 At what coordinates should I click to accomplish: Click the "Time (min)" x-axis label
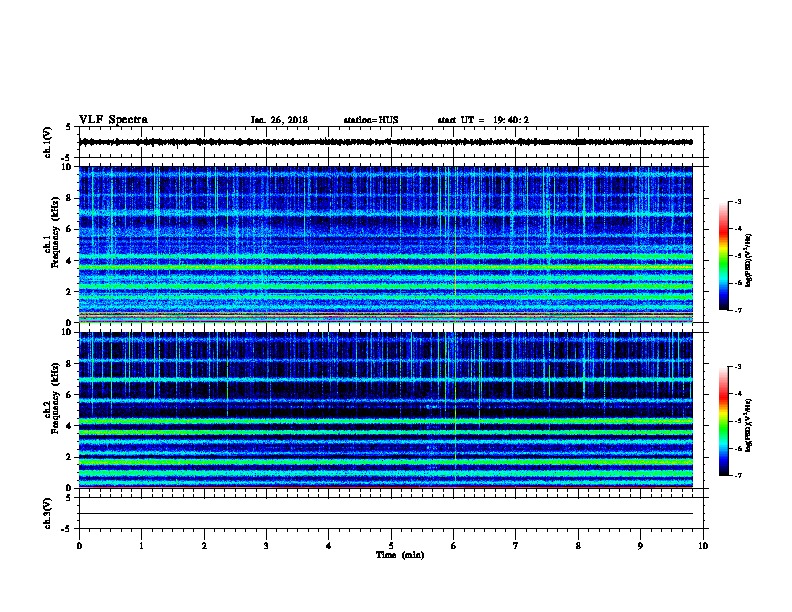pos(400,555)
